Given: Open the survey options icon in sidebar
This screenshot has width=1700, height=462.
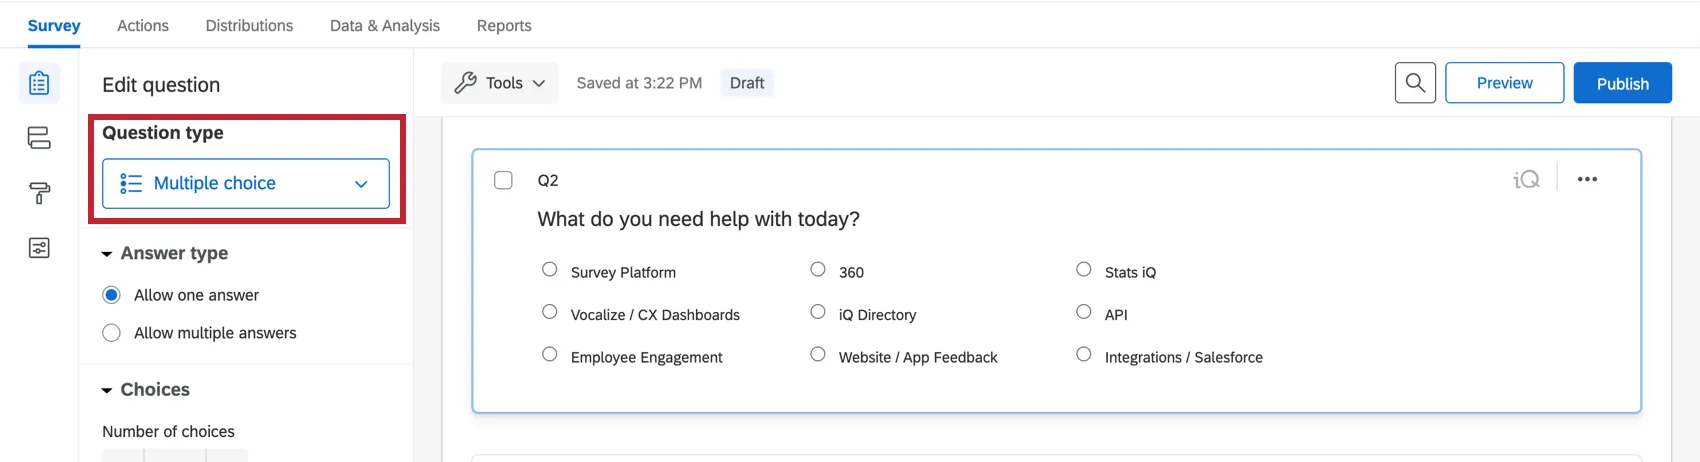Looking at the screenshot, I should 39,248.
